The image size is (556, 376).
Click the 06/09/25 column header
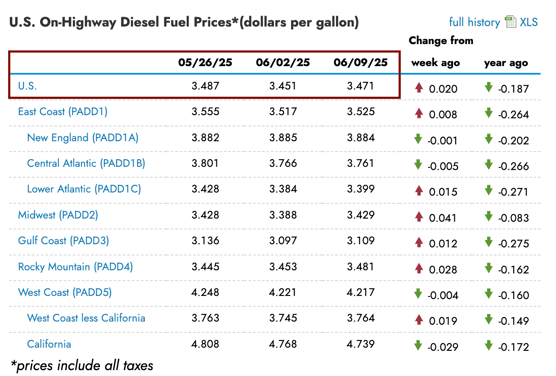pos(361,63)
